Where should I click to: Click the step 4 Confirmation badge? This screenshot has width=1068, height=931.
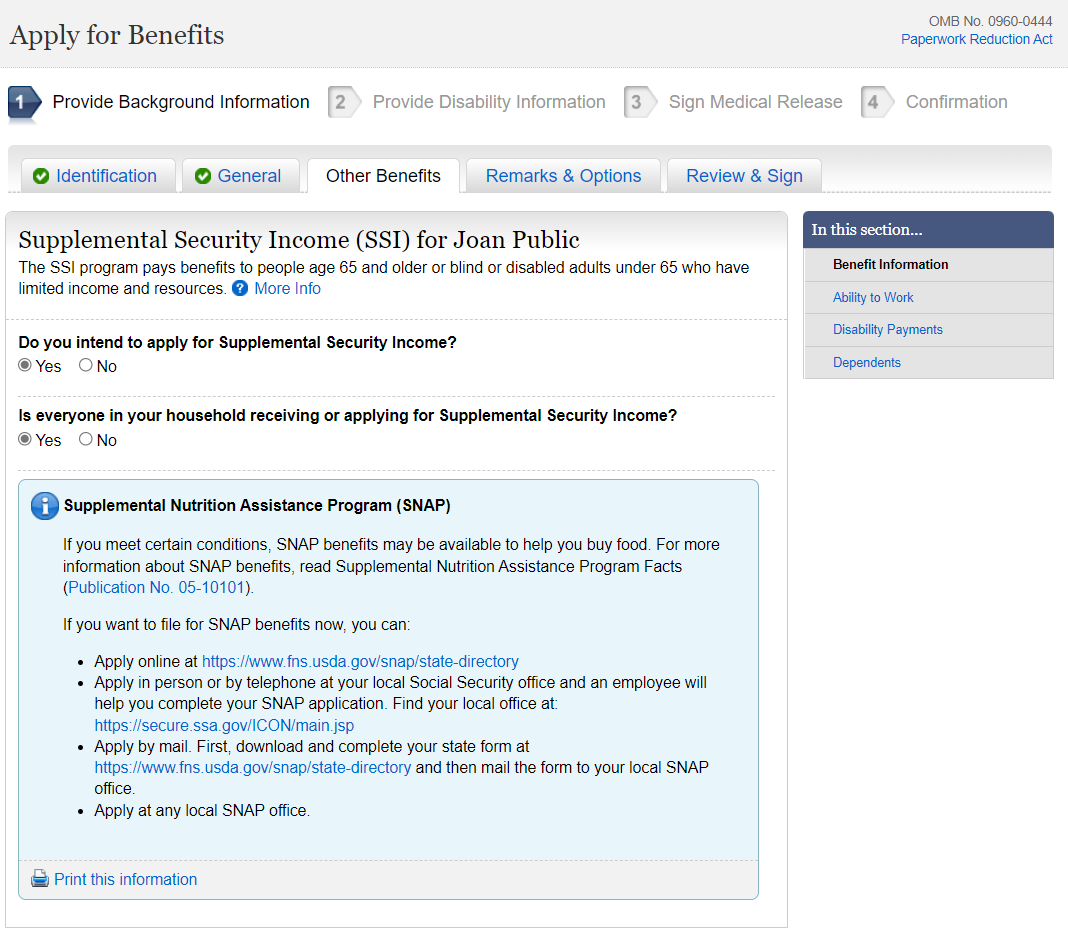coord(874,102)
